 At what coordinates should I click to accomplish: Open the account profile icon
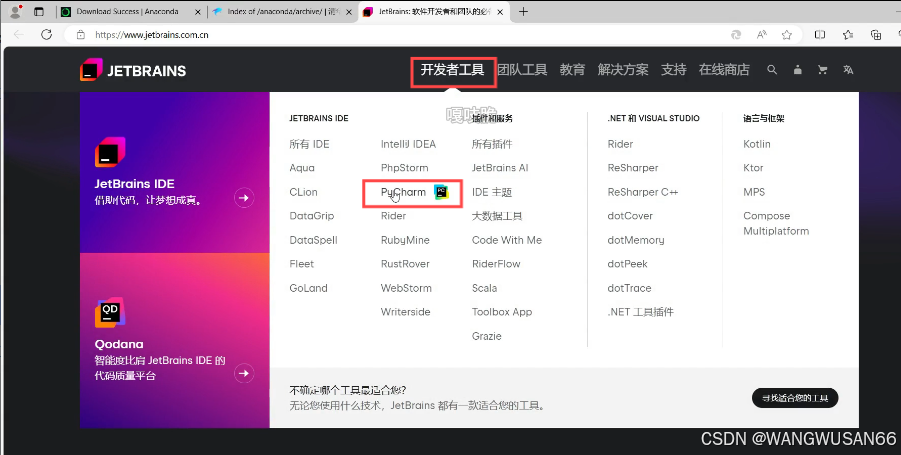(x=798, y=70)
